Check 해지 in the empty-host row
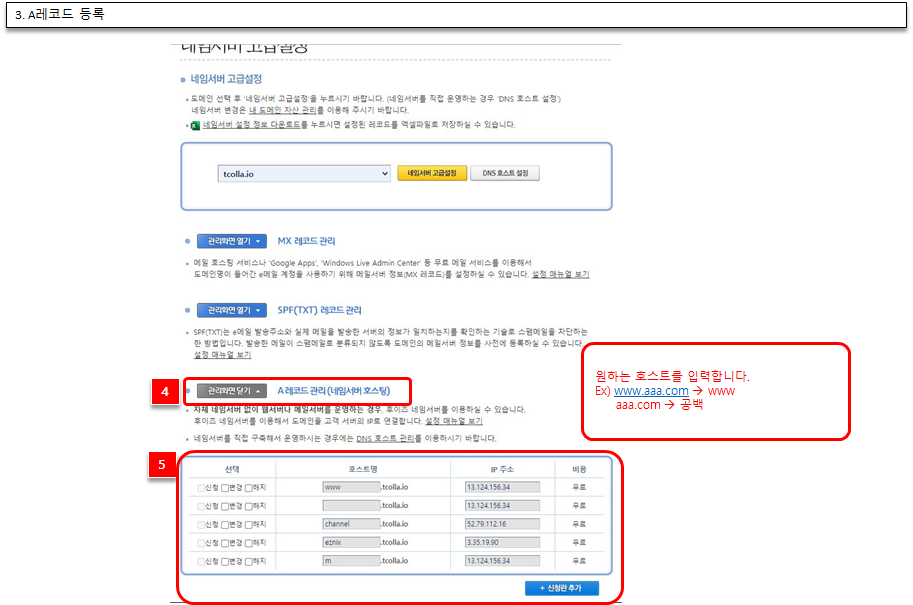This screenshot has height=605, width=913. click(249, 507)
